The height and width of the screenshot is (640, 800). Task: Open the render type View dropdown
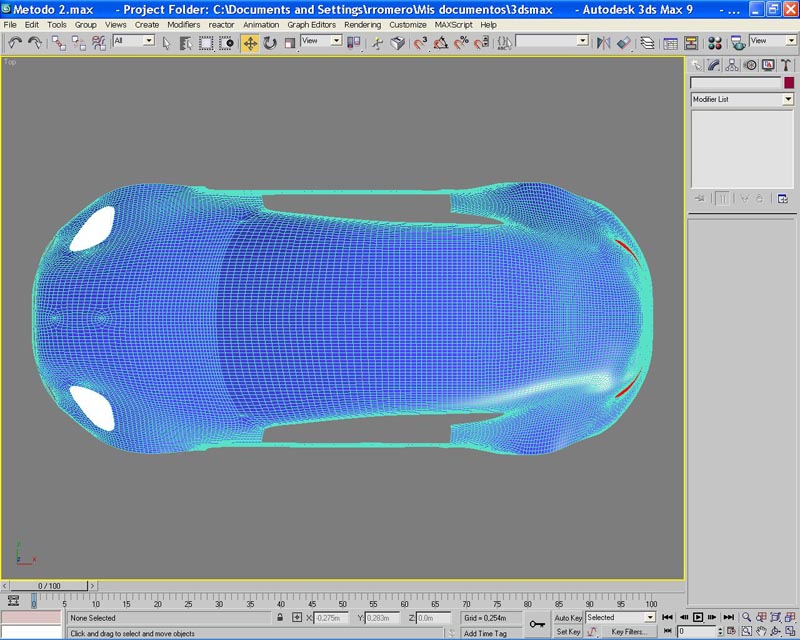tap(791, 40)
